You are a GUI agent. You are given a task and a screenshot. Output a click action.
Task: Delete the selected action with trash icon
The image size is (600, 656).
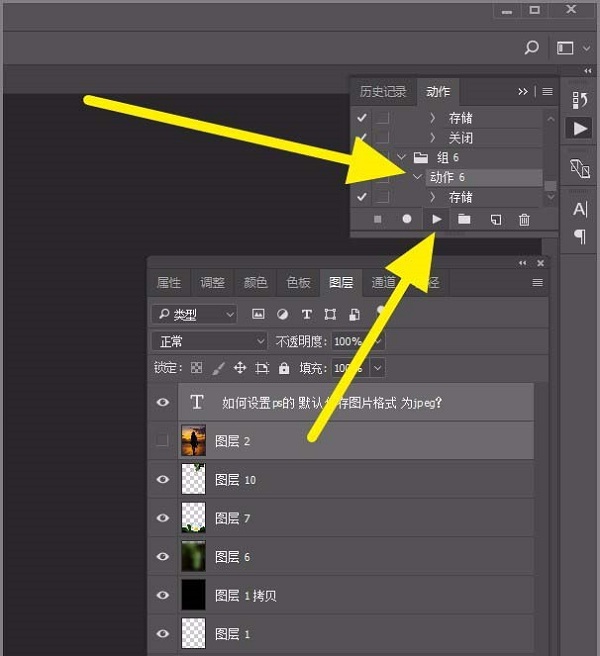(524, 220)
